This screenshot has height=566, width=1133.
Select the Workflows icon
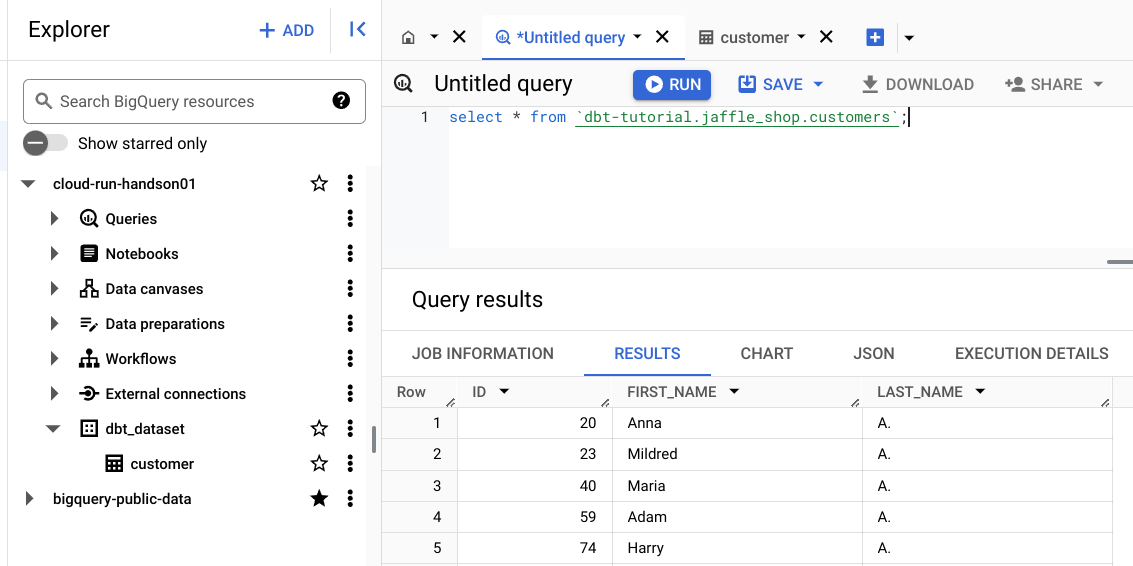89,359
